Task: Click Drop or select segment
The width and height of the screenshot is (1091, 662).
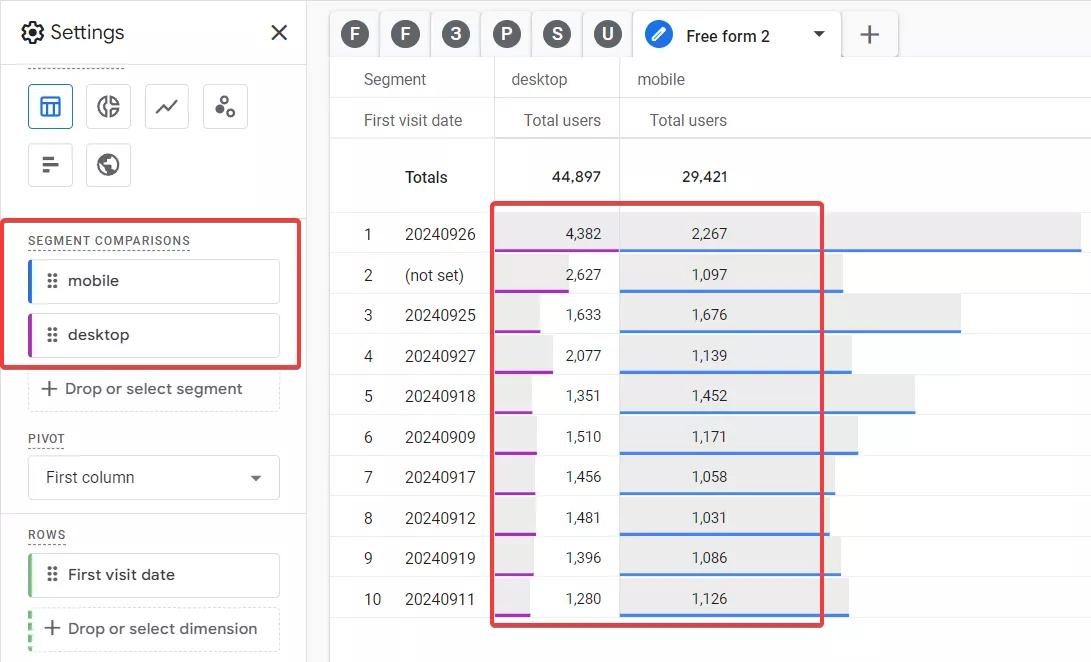Action: point(154,389)
